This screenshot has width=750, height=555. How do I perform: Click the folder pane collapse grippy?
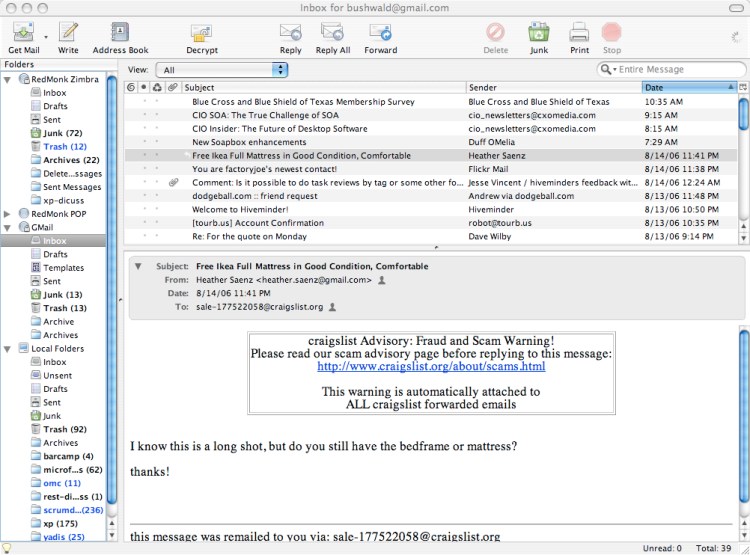120,300
